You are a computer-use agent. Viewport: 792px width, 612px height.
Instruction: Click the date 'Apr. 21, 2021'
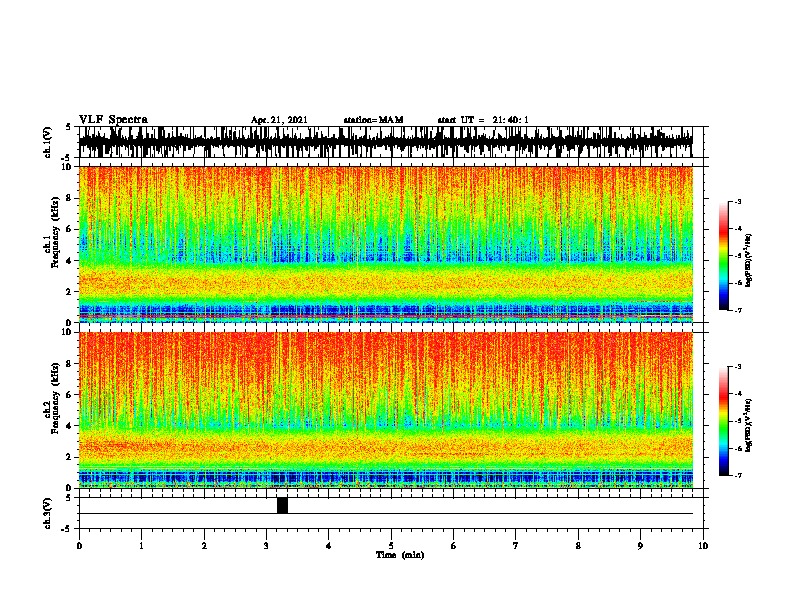279,120
